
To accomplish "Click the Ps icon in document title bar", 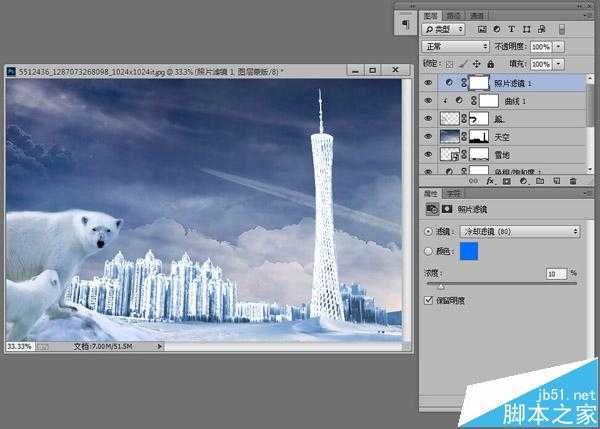I will click(11, 71).
